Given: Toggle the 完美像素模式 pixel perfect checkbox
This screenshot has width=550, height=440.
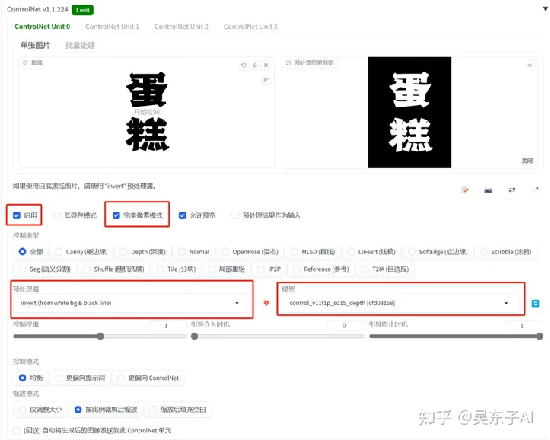Looking at the screenshot, I should coord(116,215).
